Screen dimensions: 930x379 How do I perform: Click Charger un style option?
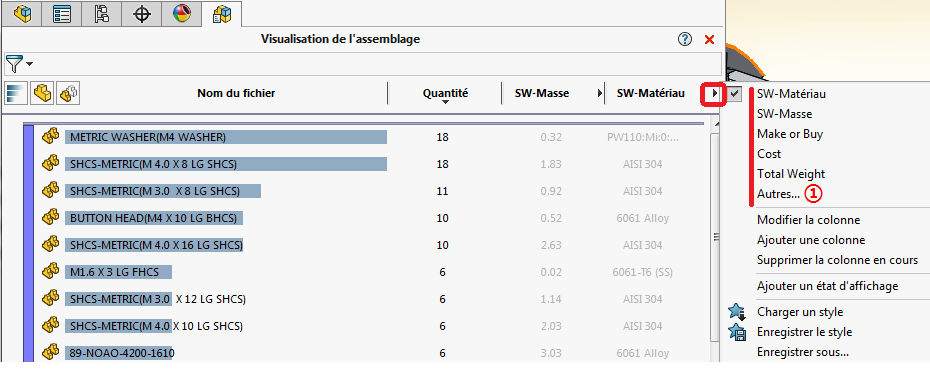pos(800,312)
